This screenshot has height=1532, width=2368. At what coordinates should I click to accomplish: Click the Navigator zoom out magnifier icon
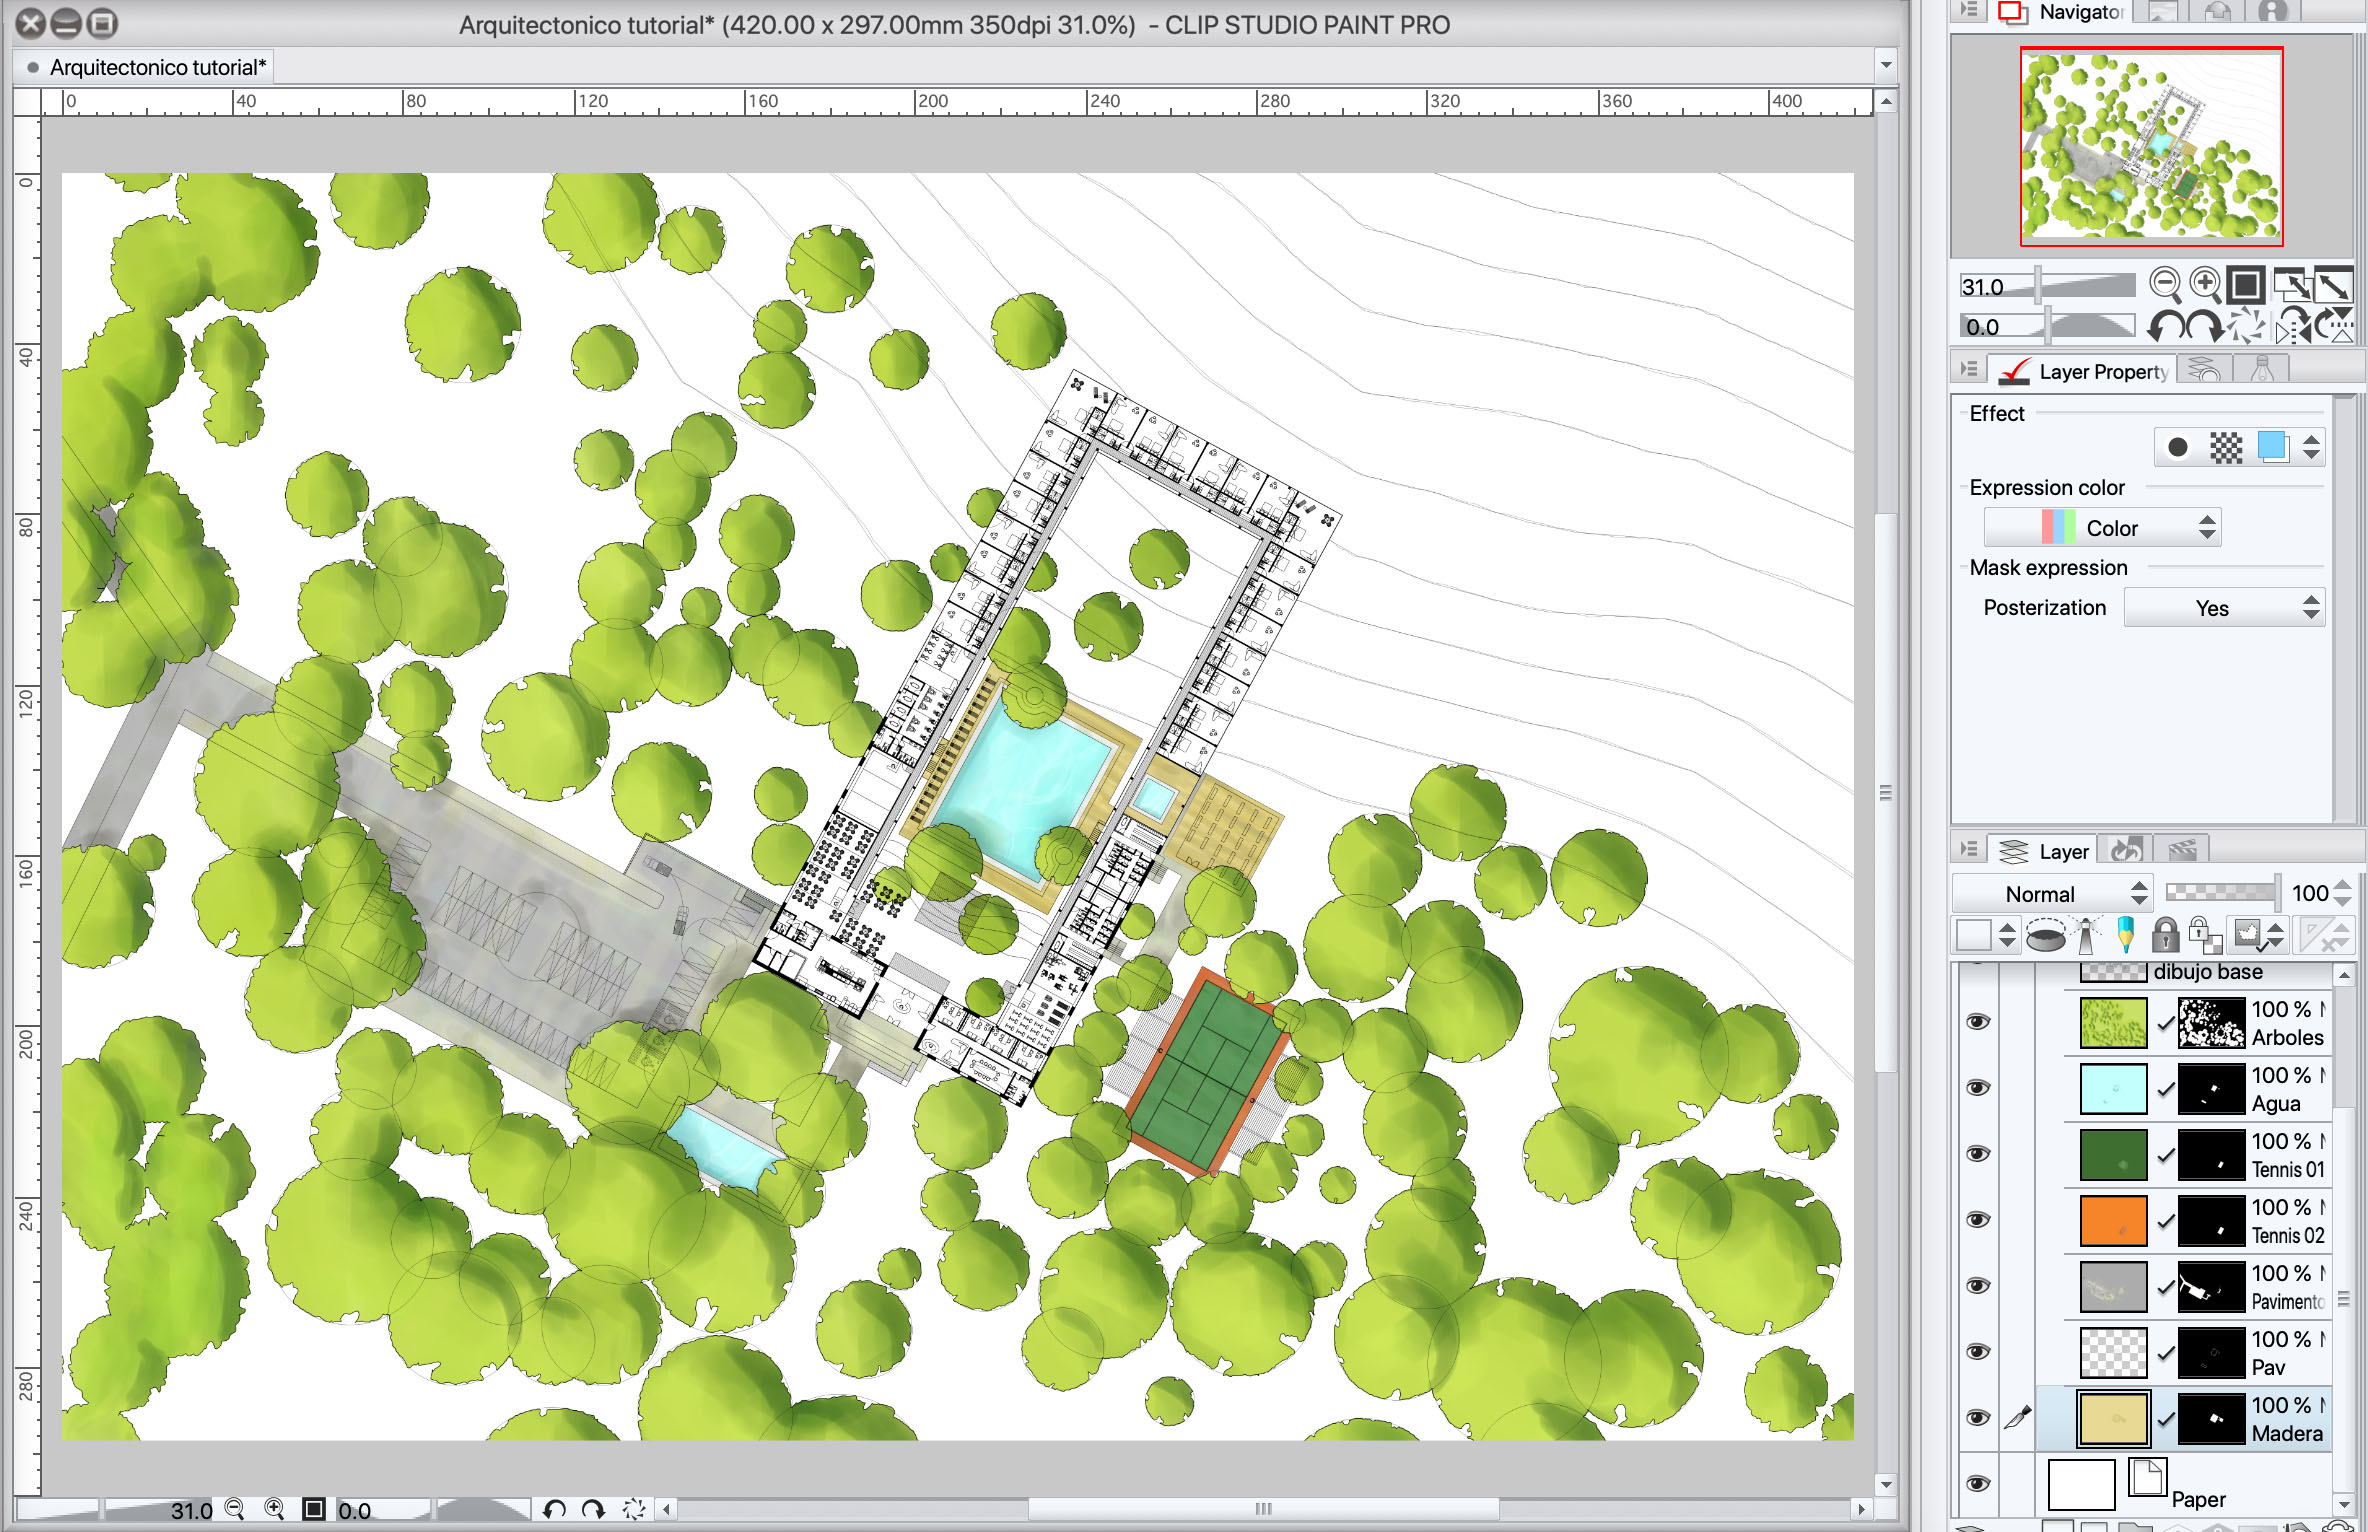click(x=2165, y=286)
